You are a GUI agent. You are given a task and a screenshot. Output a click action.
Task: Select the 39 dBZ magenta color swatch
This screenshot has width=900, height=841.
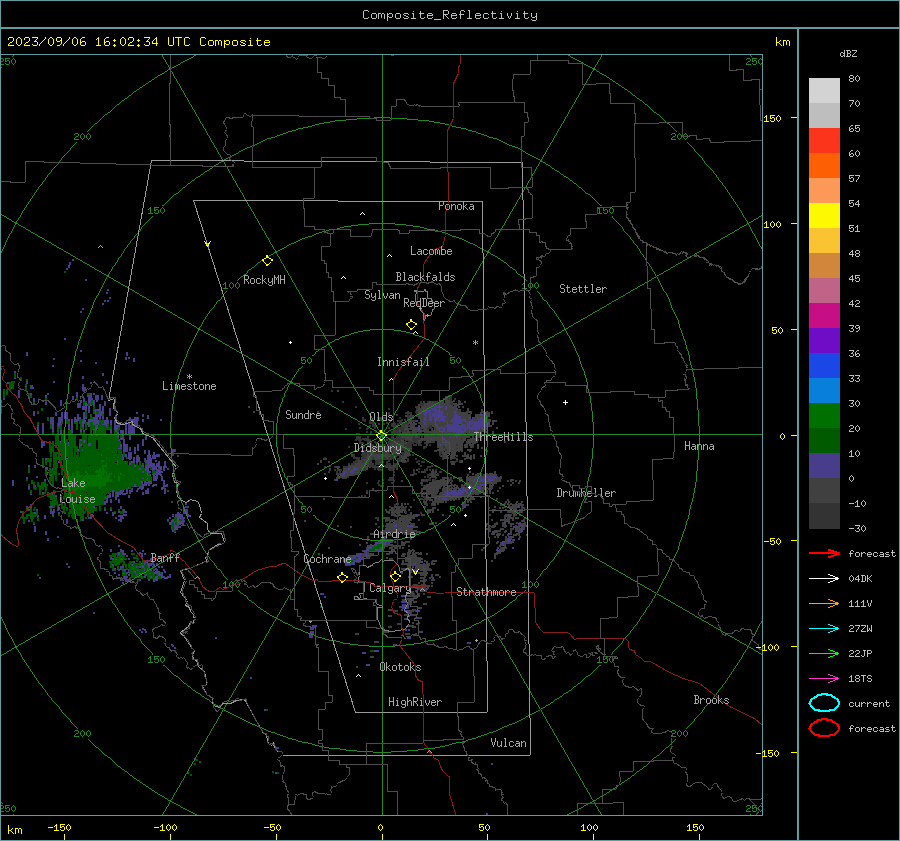(x=824, y=315)
